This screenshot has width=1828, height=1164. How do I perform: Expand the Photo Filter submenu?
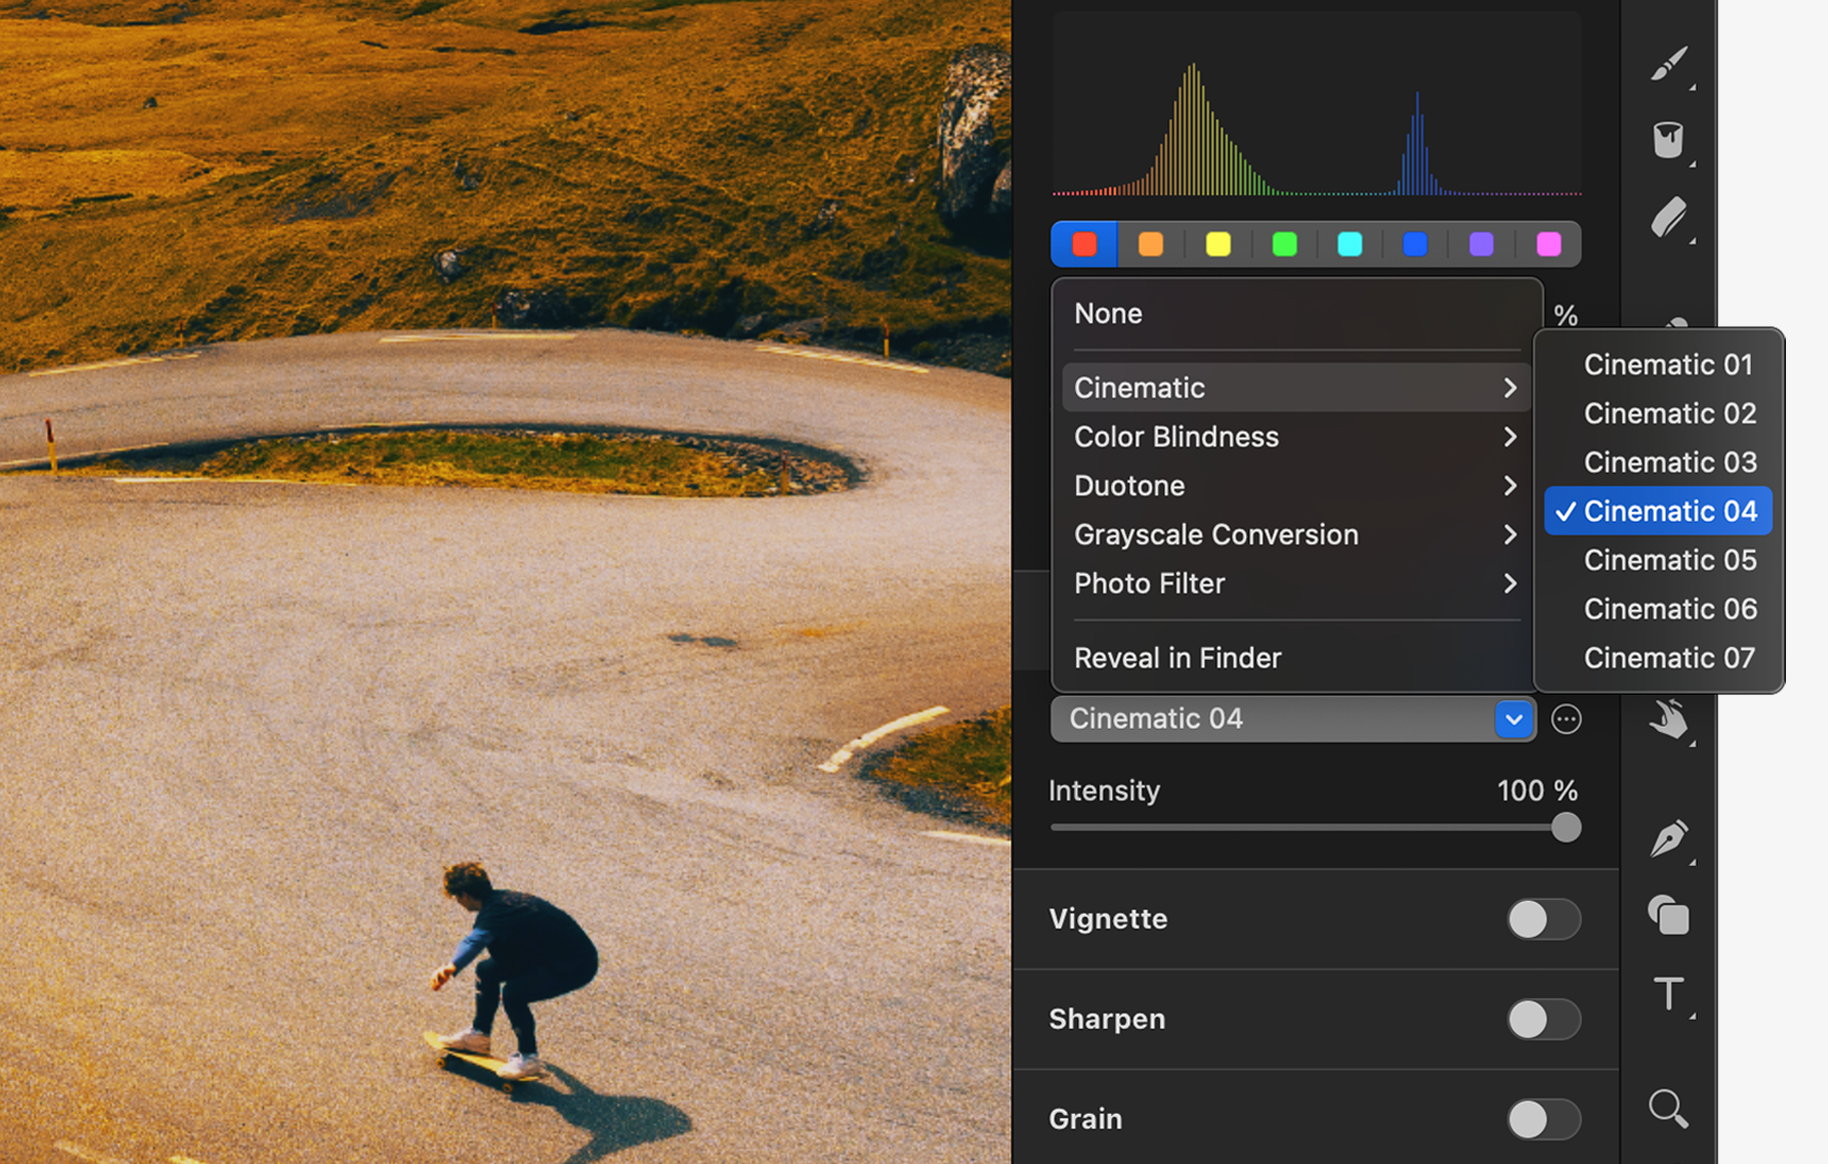coord(1296,584)
